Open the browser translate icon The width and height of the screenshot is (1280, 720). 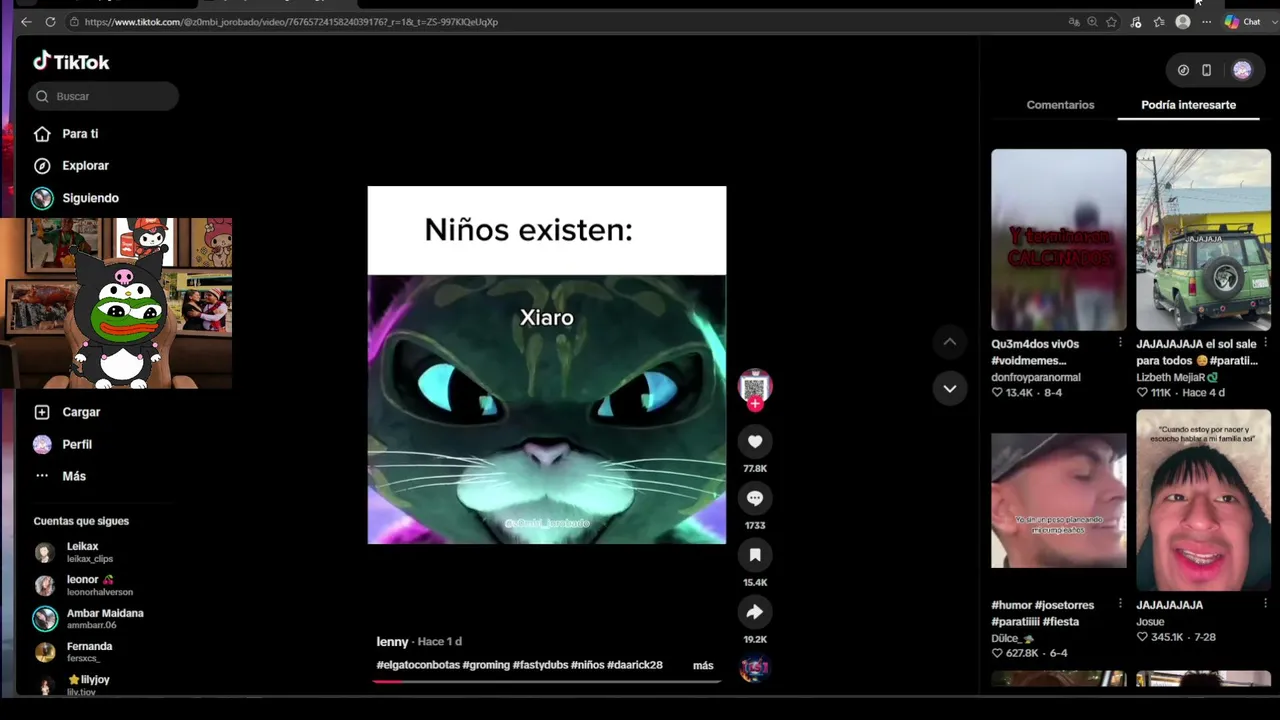1074,22
